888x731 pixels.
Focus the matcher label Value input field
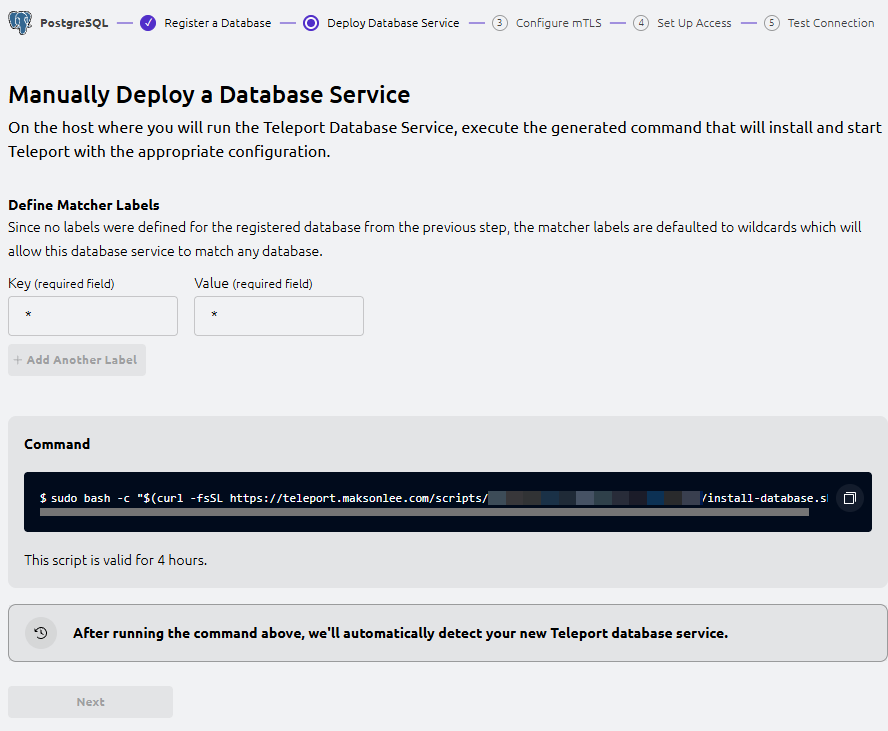coord(279,316)
